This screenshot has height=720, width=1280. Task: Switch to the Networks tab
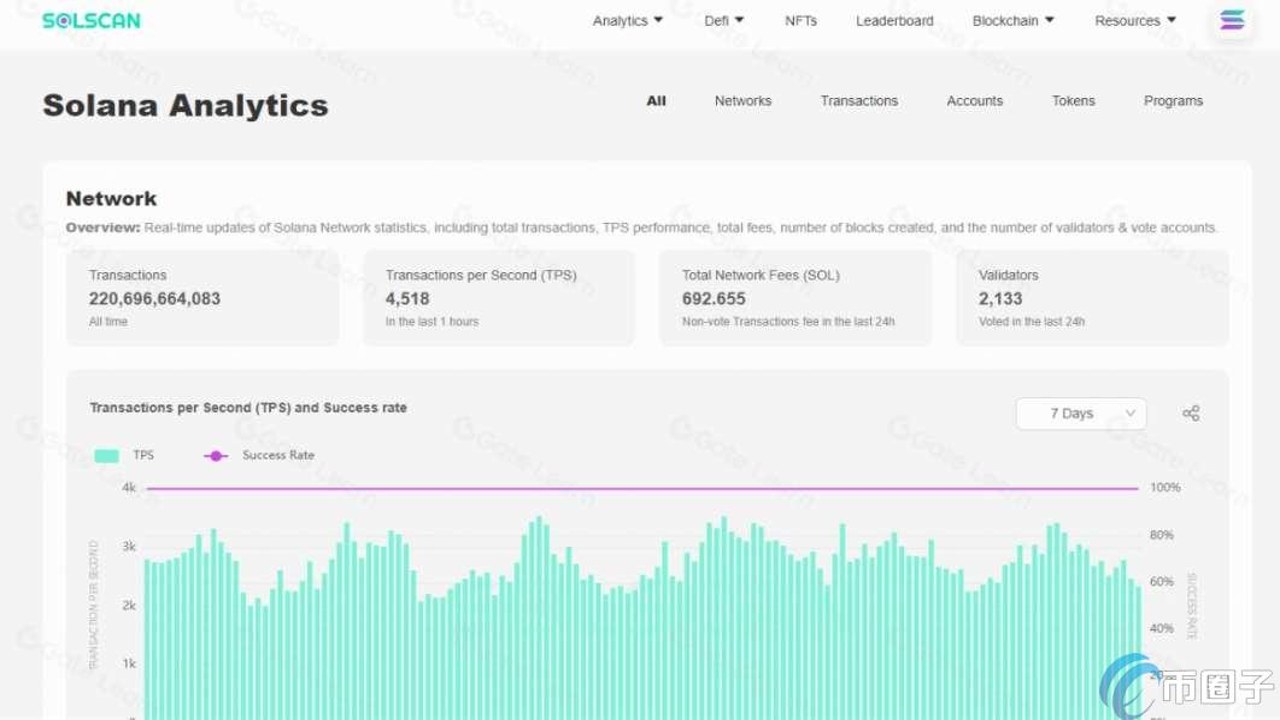743,101
